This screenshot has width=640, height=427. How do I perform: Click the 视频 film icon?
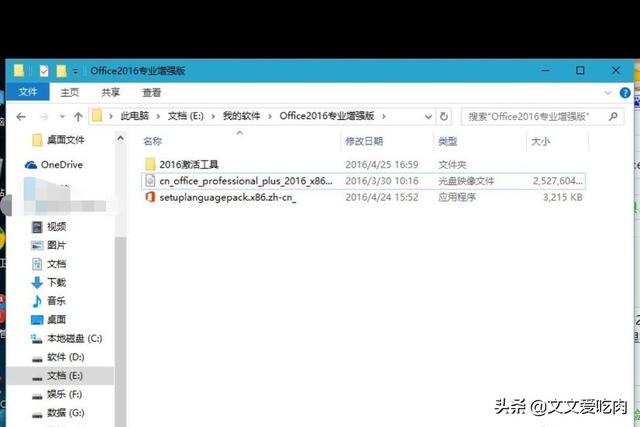click(37, 227)
